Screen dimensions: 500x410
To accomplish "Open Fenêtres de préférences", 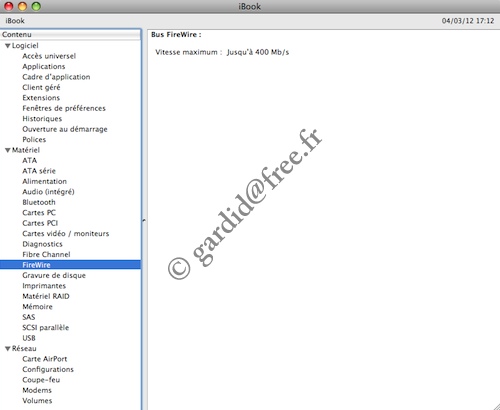I will [64, 108].
